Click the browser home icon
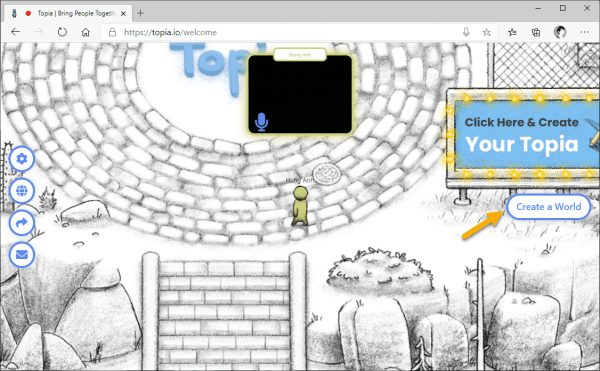The height and width of the screenshot is (371, 600). click(x=86, y=32)
